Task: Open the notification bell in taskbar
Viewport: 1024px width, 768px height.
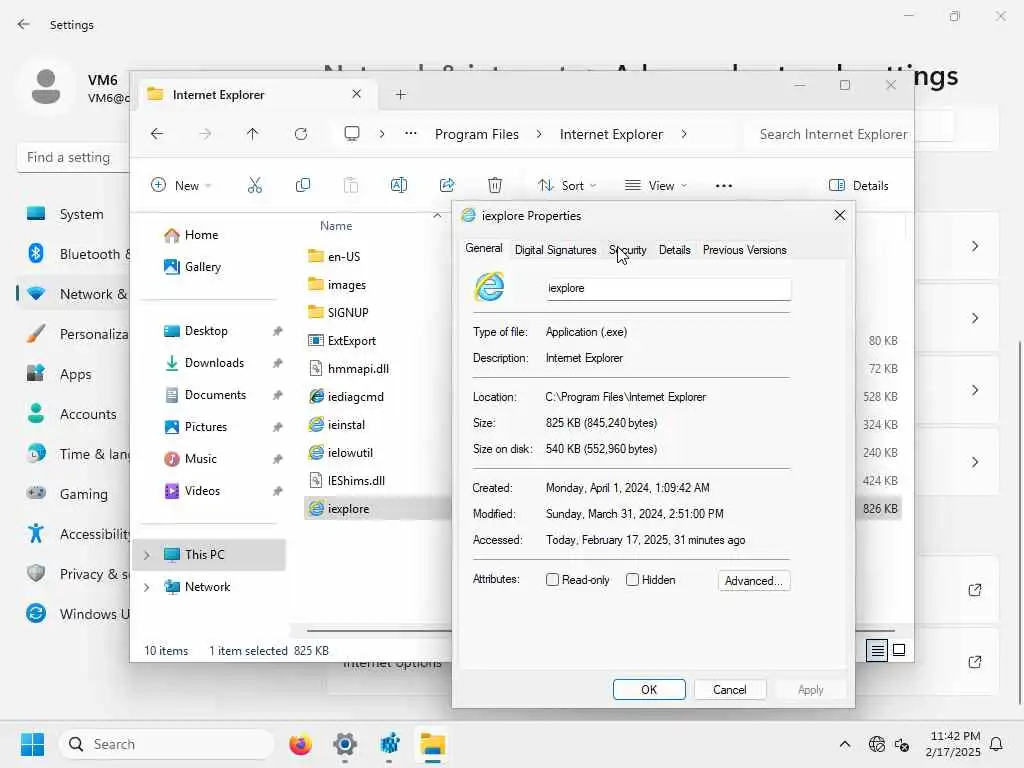Action: point(997,744)
